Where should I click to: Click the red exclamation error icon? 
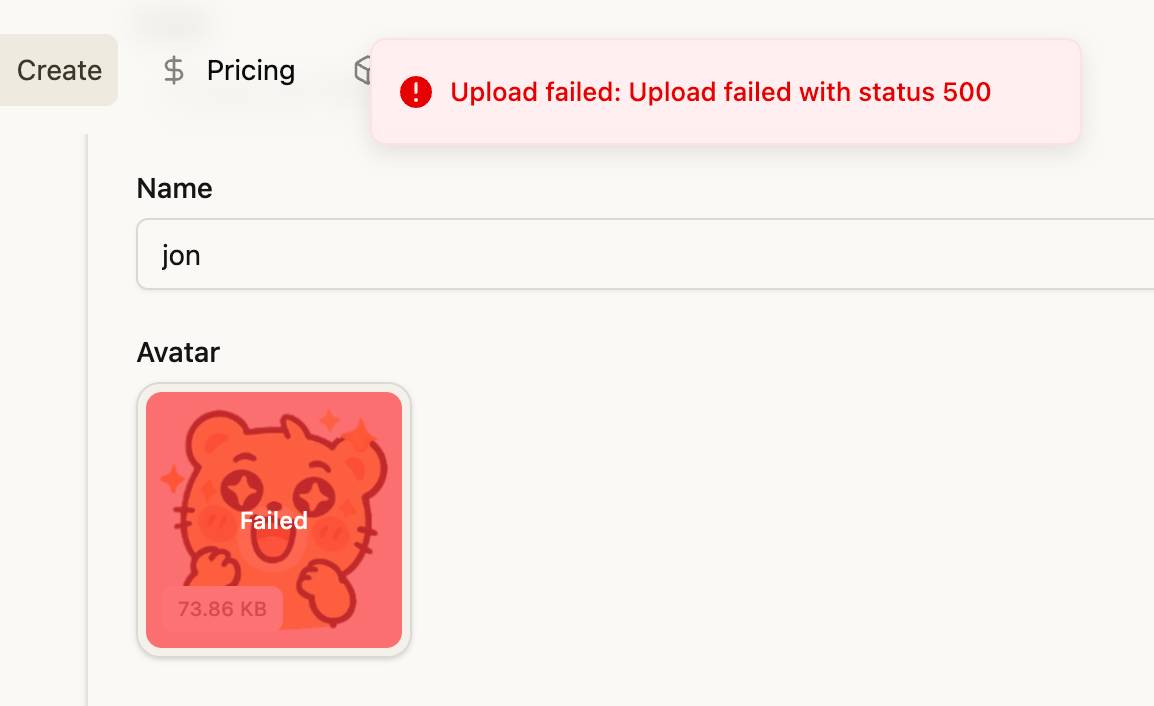tap(416, 93)
